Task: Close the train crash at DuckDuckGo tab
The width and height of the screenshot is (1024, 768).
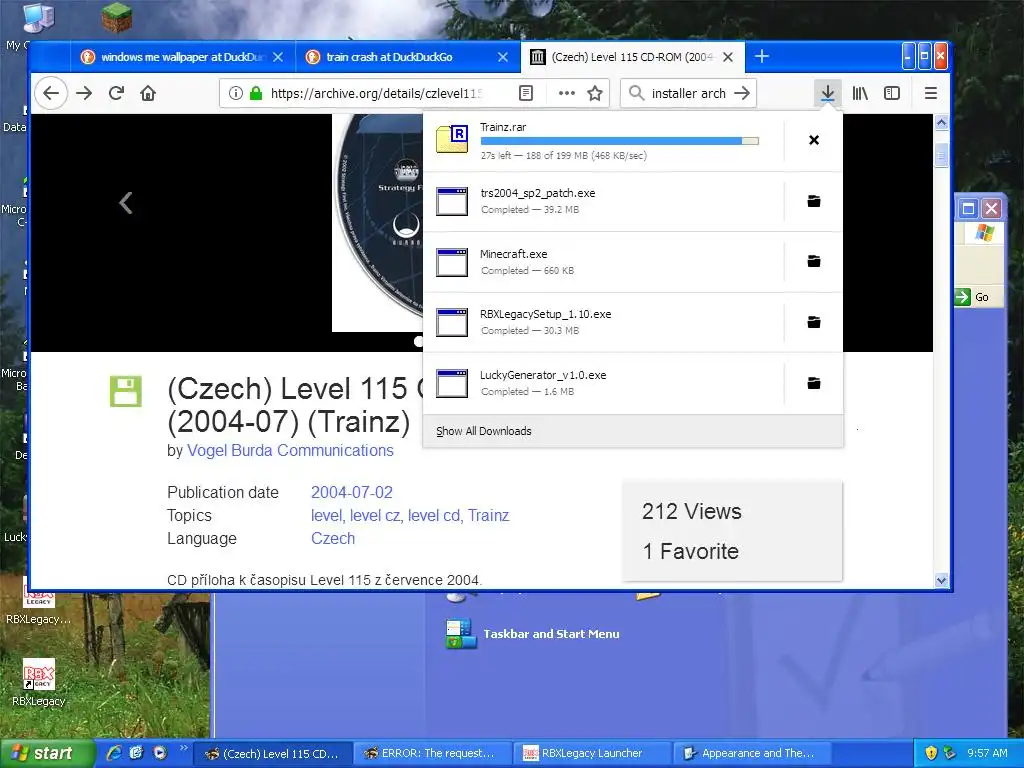Action: (x=503, y=57)
